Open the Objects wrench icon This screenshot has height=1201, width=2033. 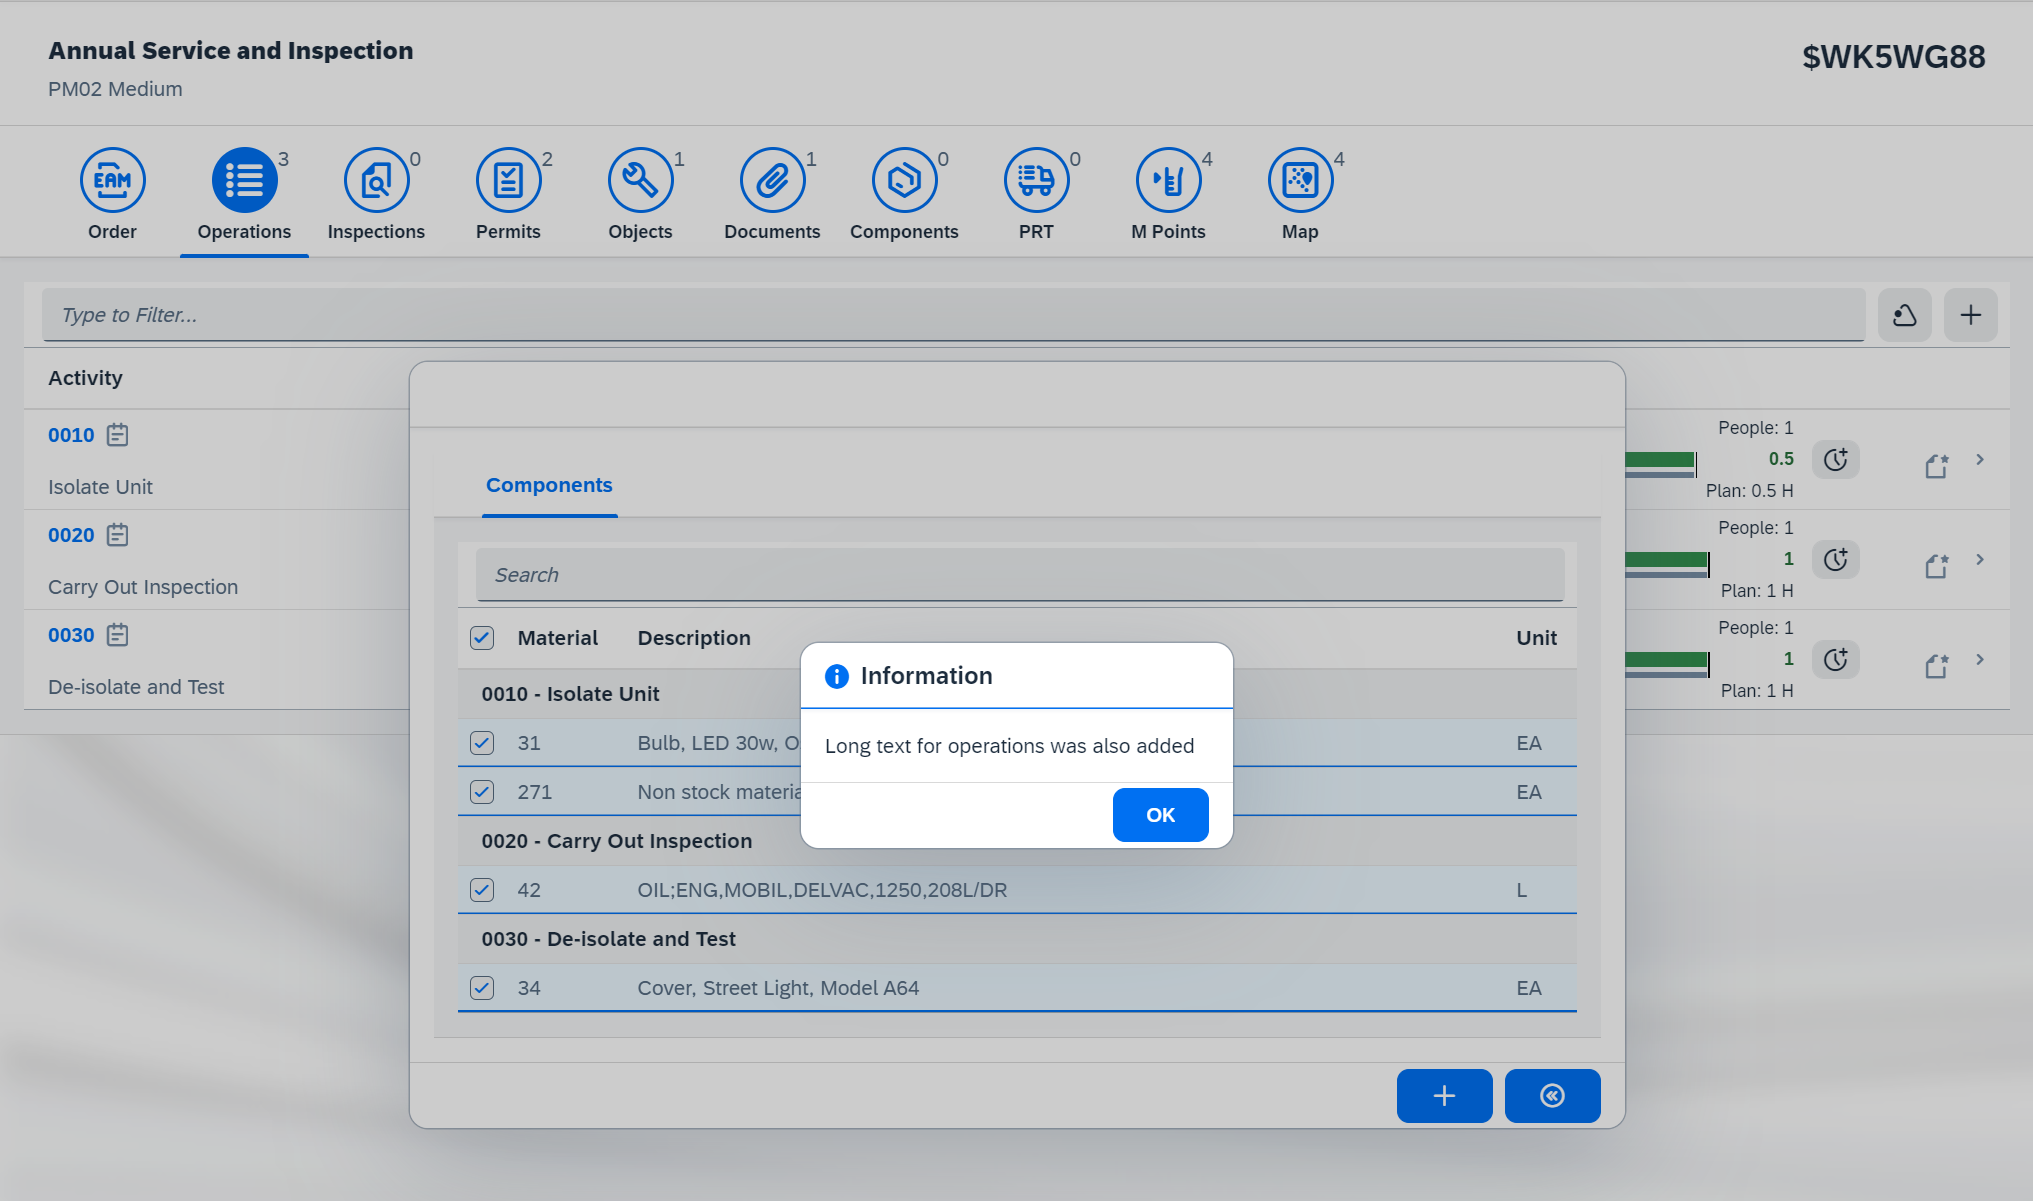tap(640, 181)
